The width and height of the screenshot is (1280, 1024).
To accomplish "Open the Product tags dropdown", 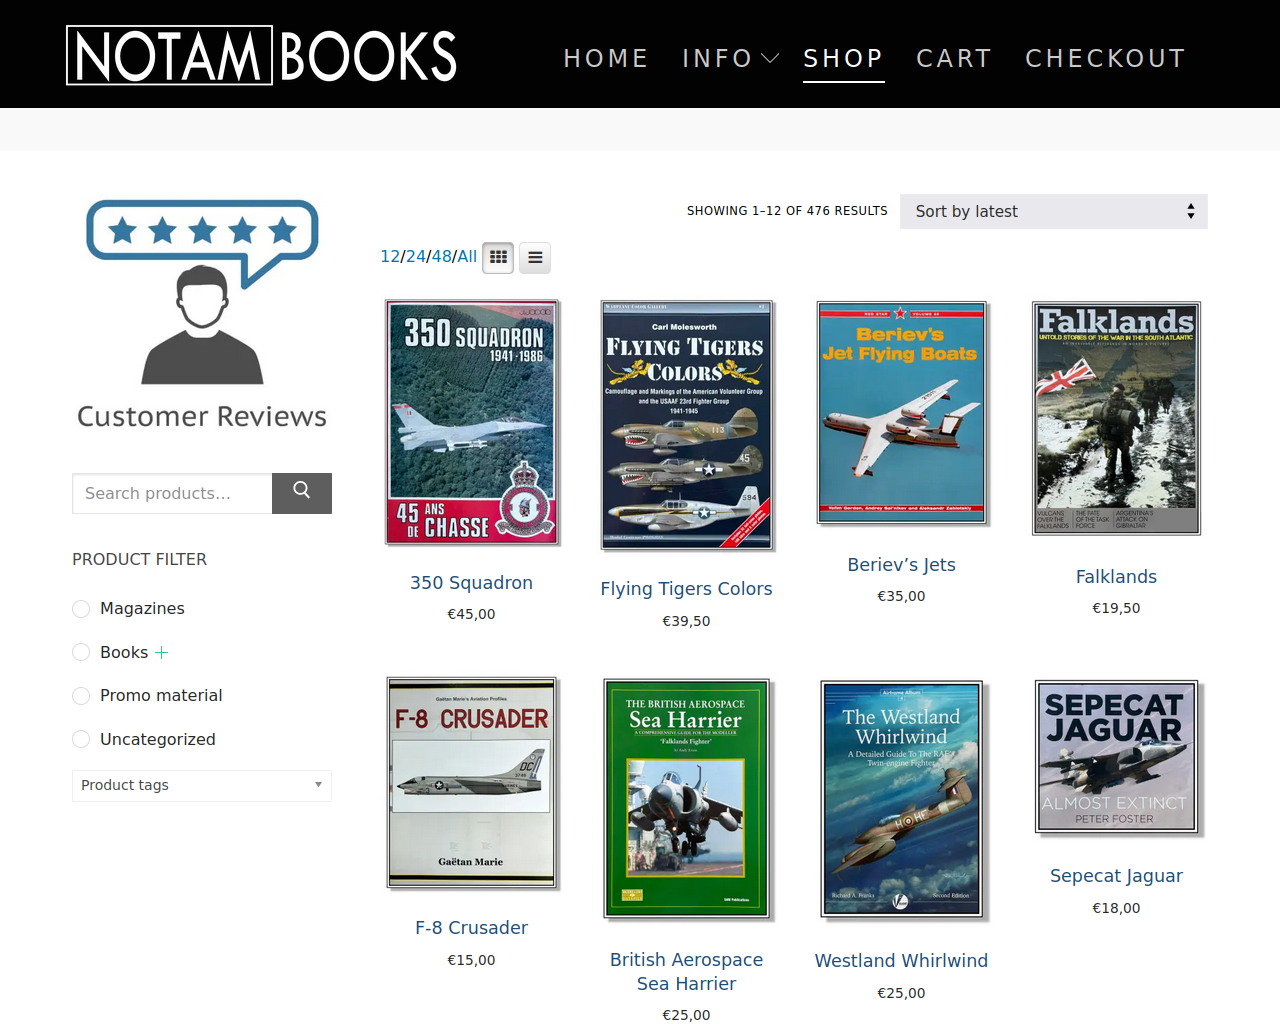I will click(202, 785).
